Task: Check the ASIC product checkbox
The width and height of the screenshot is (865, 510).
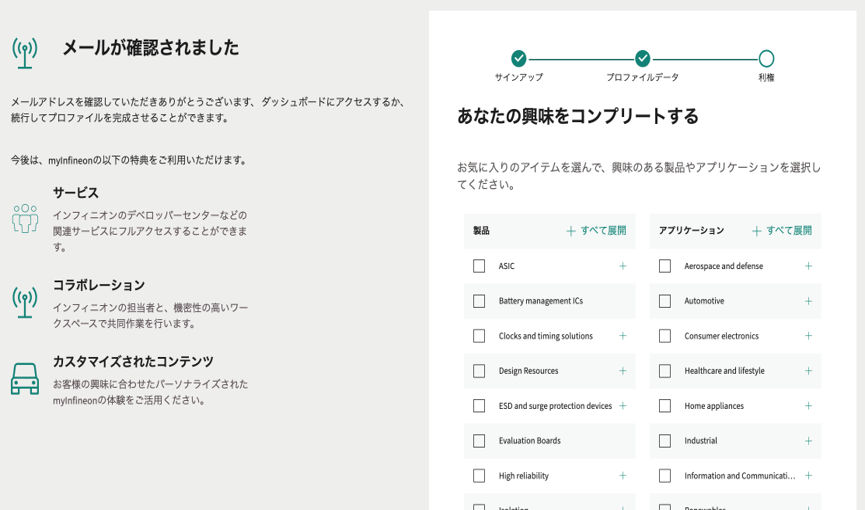Action: point(479,266)
